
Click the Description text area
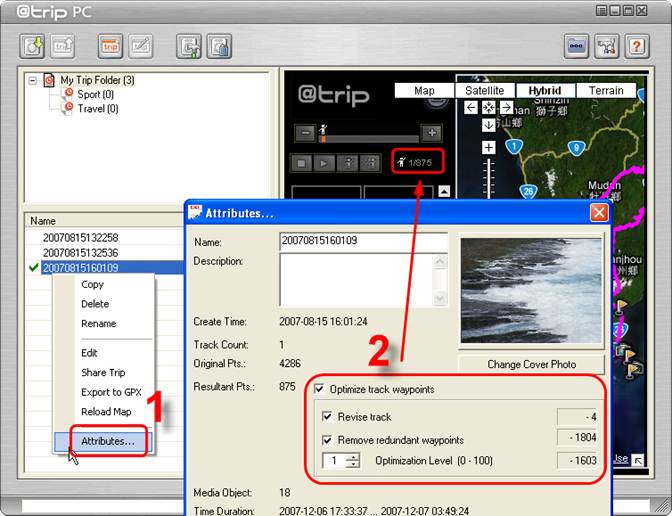coord(356,280)
